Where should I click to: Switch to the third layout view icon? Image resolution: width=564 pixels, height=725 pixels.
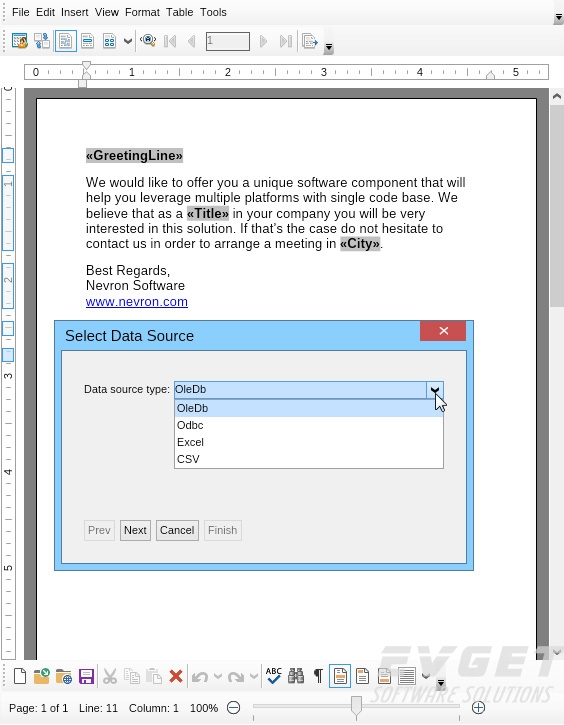point(384,676)
